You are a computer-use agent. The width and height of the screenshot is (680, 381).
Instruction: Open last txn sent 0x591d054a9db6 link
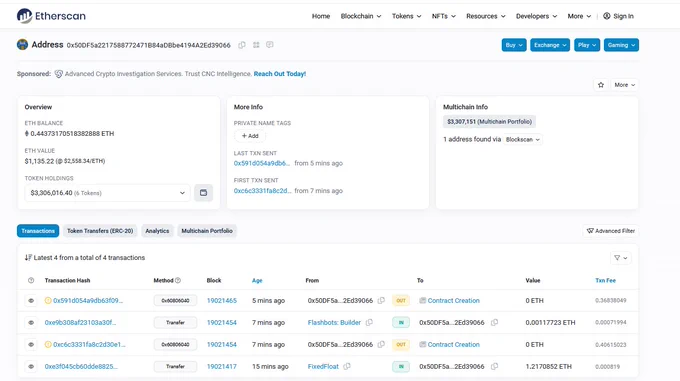point(262,163)
